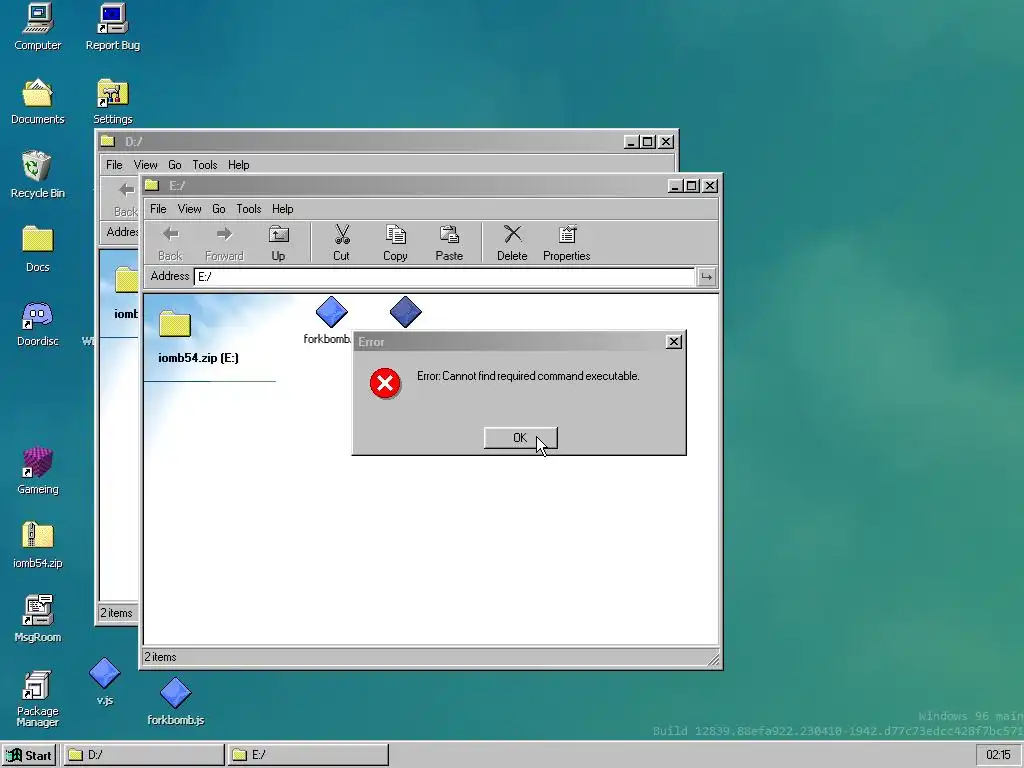Launch the Settings shortcut

click(x=112, y=101)
